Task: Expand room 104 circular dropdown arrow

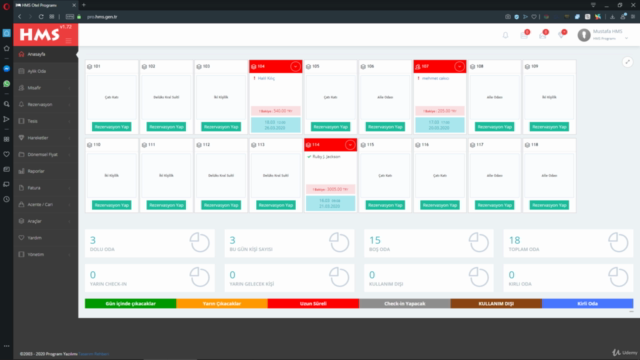Action: pos(295,67)
